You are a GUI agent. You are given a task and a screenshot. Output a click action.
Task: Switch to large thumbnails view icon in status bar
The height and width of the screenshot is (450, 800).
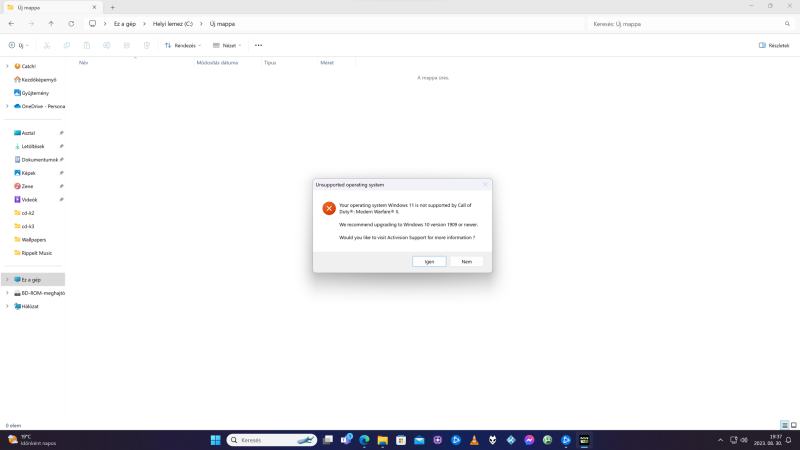[x=794, y=425]
